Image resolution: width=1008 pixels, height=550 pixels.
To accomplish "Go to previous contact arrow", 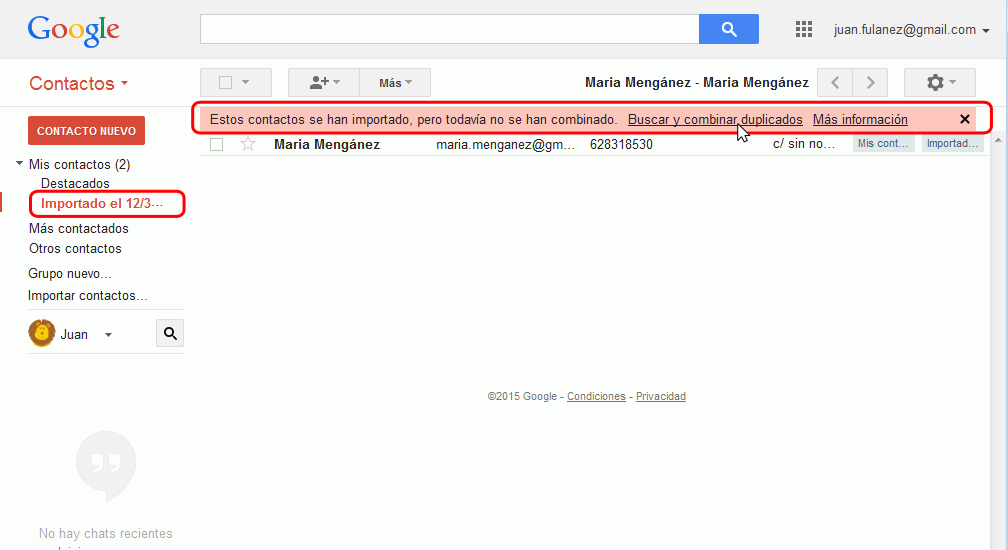I will (x=835, y=82).
